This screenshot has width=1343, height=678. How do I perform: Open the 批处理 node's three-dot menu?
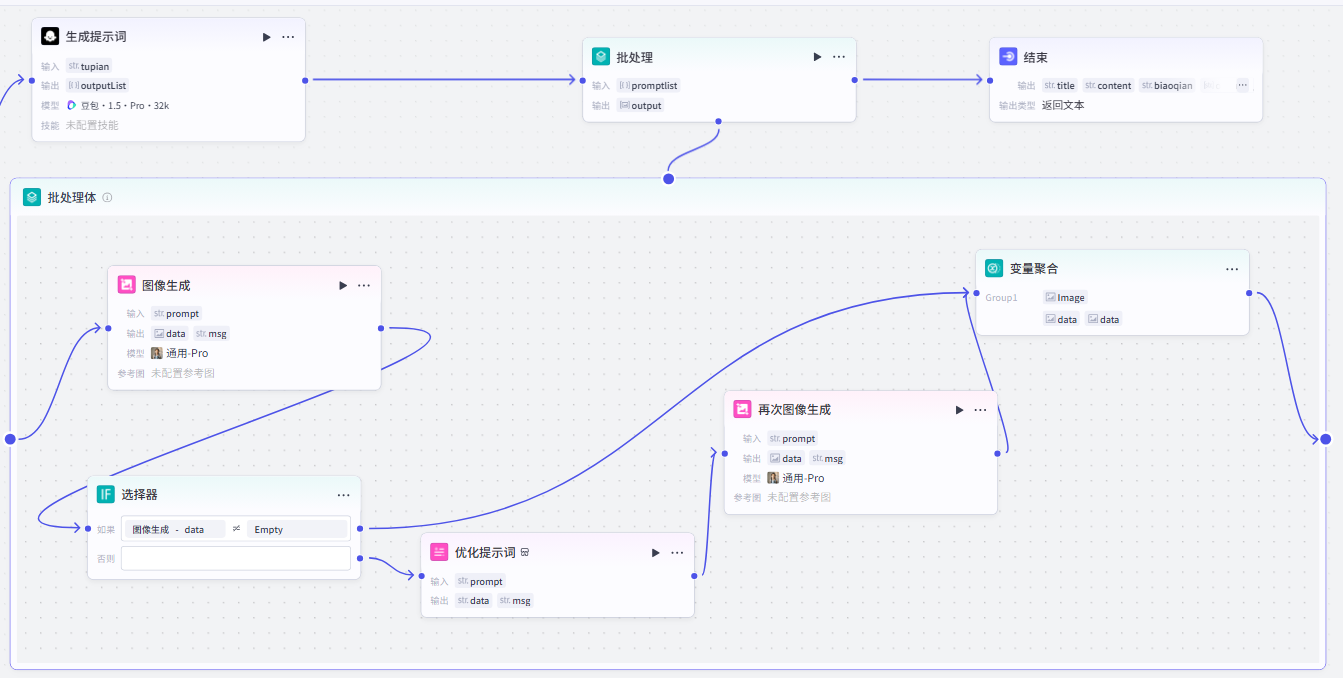[839, 57]
